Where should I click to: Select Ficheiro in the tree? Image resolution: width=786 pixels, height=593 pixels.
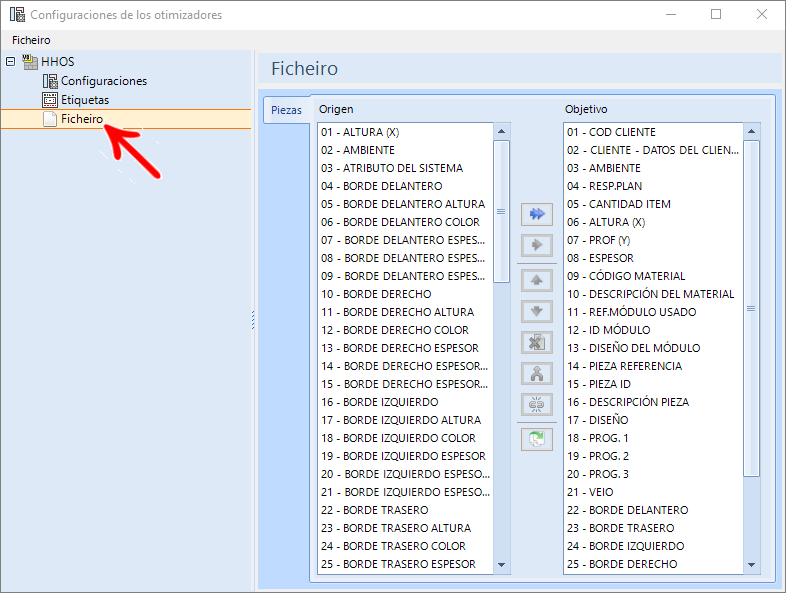point(82,119)
